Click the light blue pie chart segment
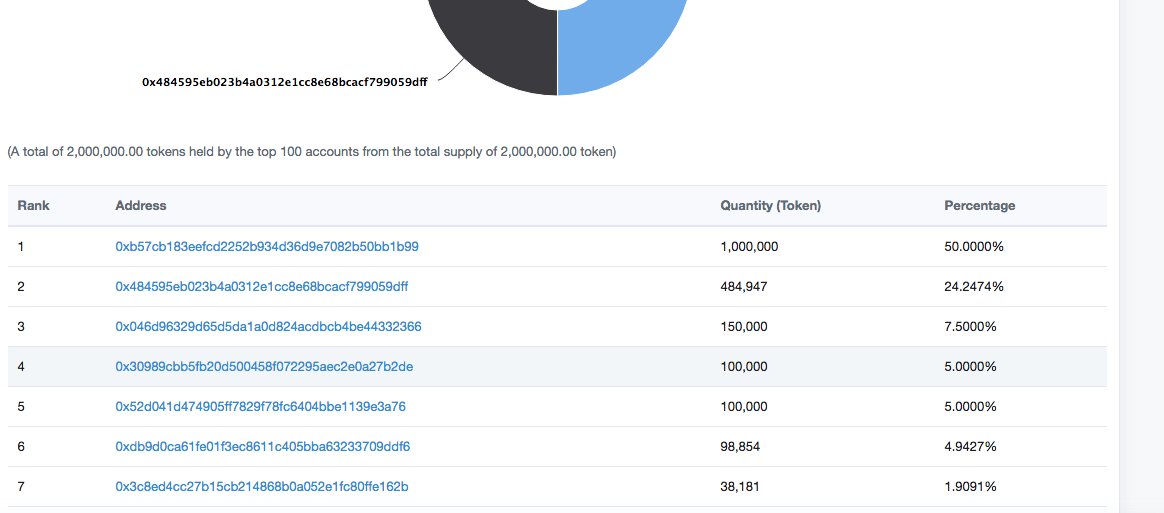1164x513 pixels. coord(620,50)
